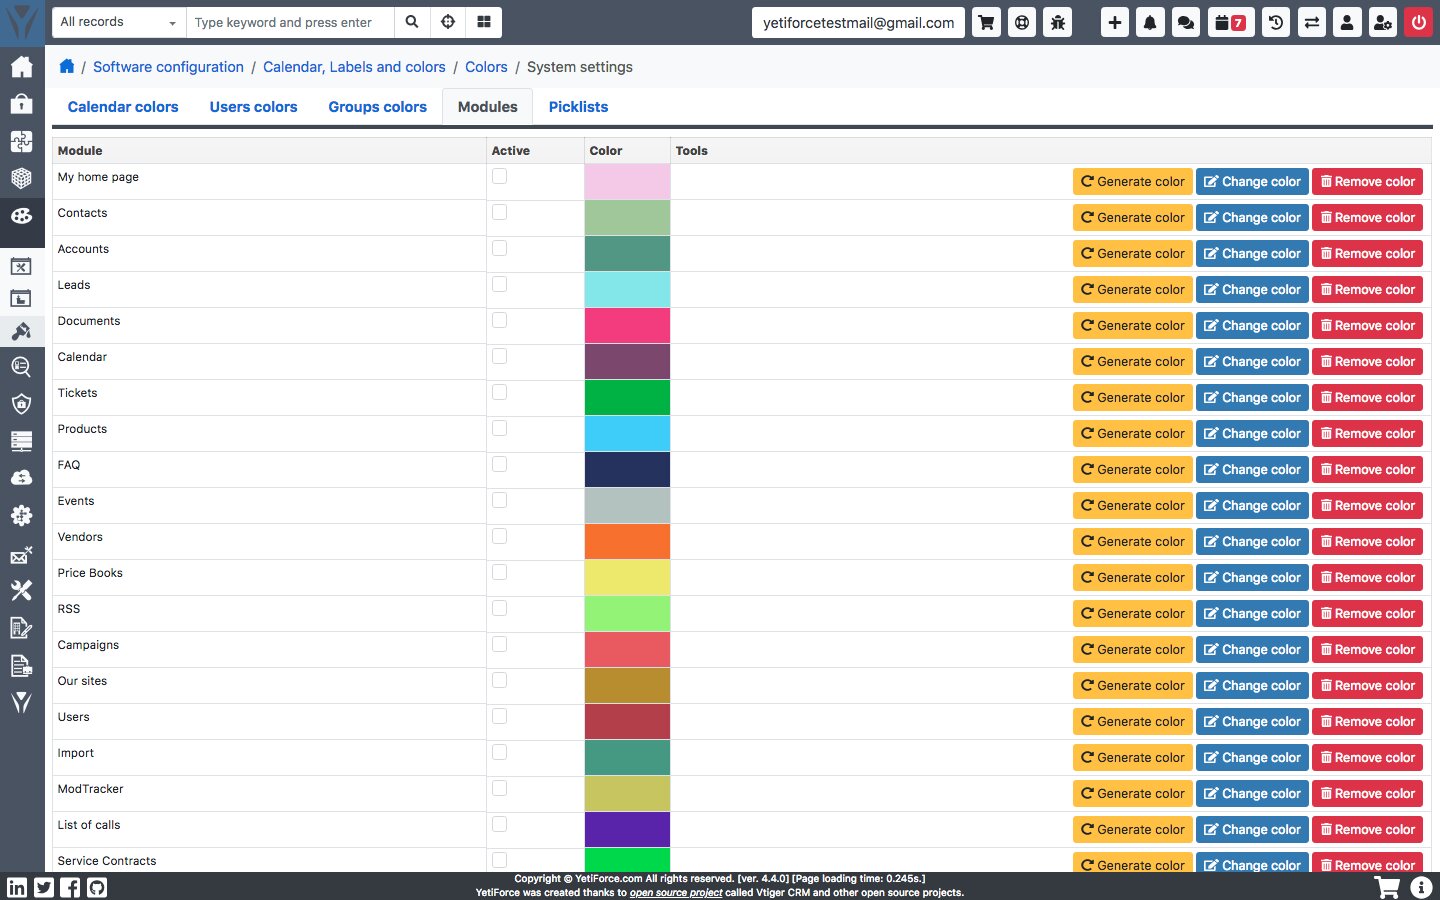Click the pink Documents color swatch
1440x900 pixels.
[x=627, y=326]
